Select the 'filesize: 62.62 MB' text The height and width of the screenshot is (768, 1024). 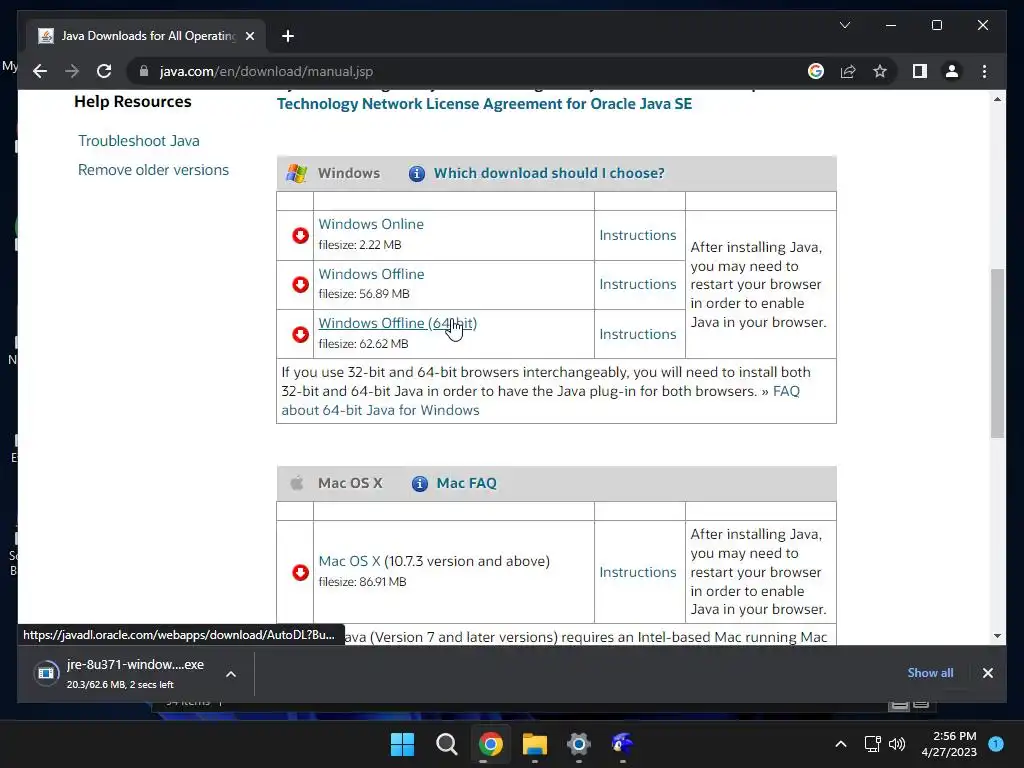[x=364, y=344]
